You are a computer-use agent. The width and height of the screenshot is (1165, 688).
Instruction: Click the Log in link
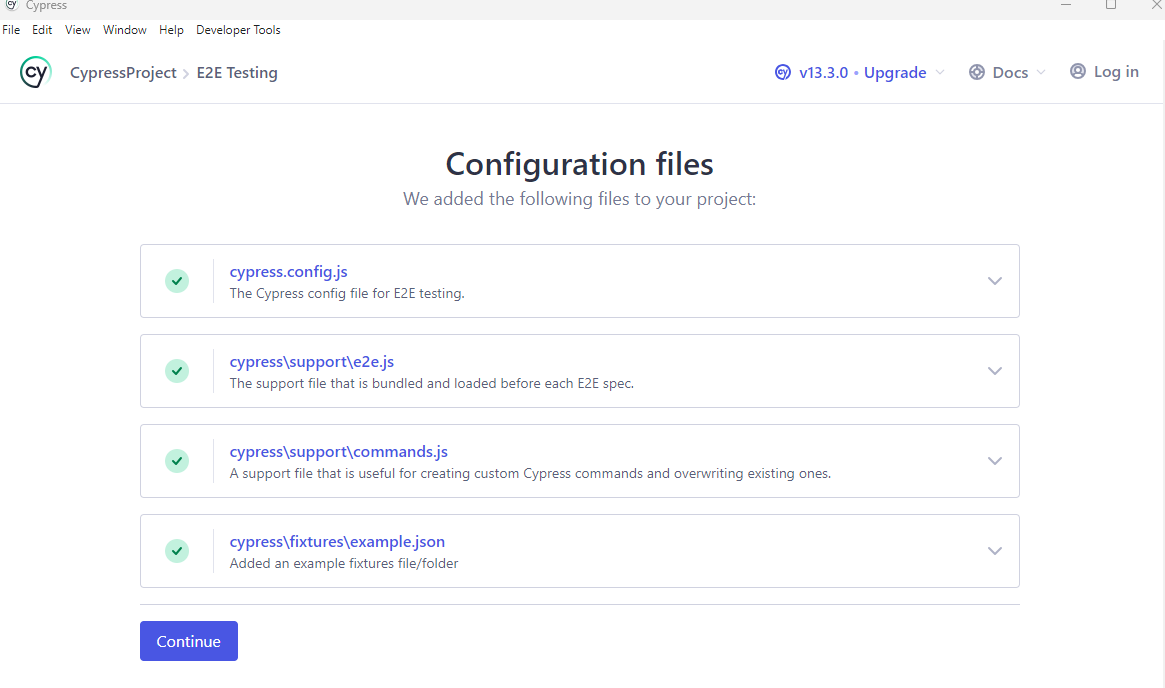1116,71
